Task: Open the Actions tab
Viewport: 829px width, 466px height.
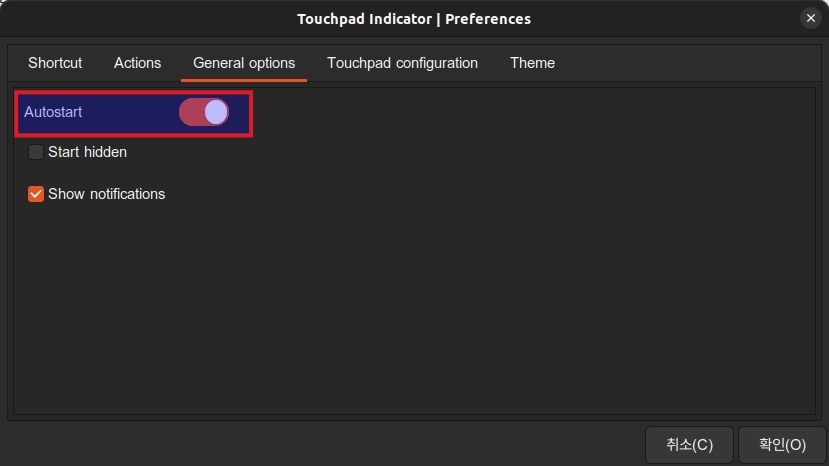Action: click(137, 63)
